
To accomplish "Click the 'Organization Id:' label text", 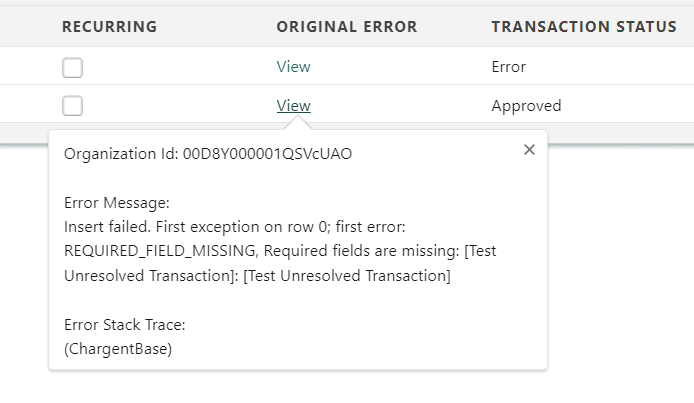I will [x=120, y=154].
